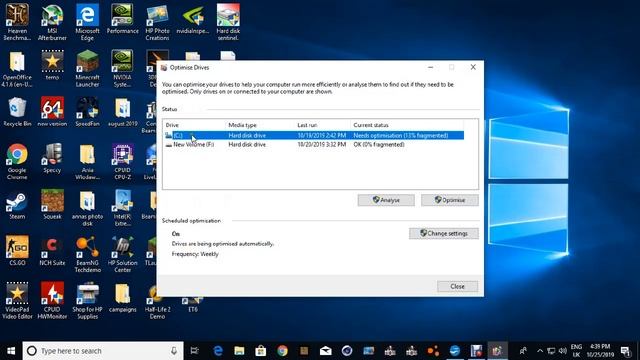The image size is (640, 360).
Task: Select the Minecraft Launcher desktop icon
Action: coord(87,69)
